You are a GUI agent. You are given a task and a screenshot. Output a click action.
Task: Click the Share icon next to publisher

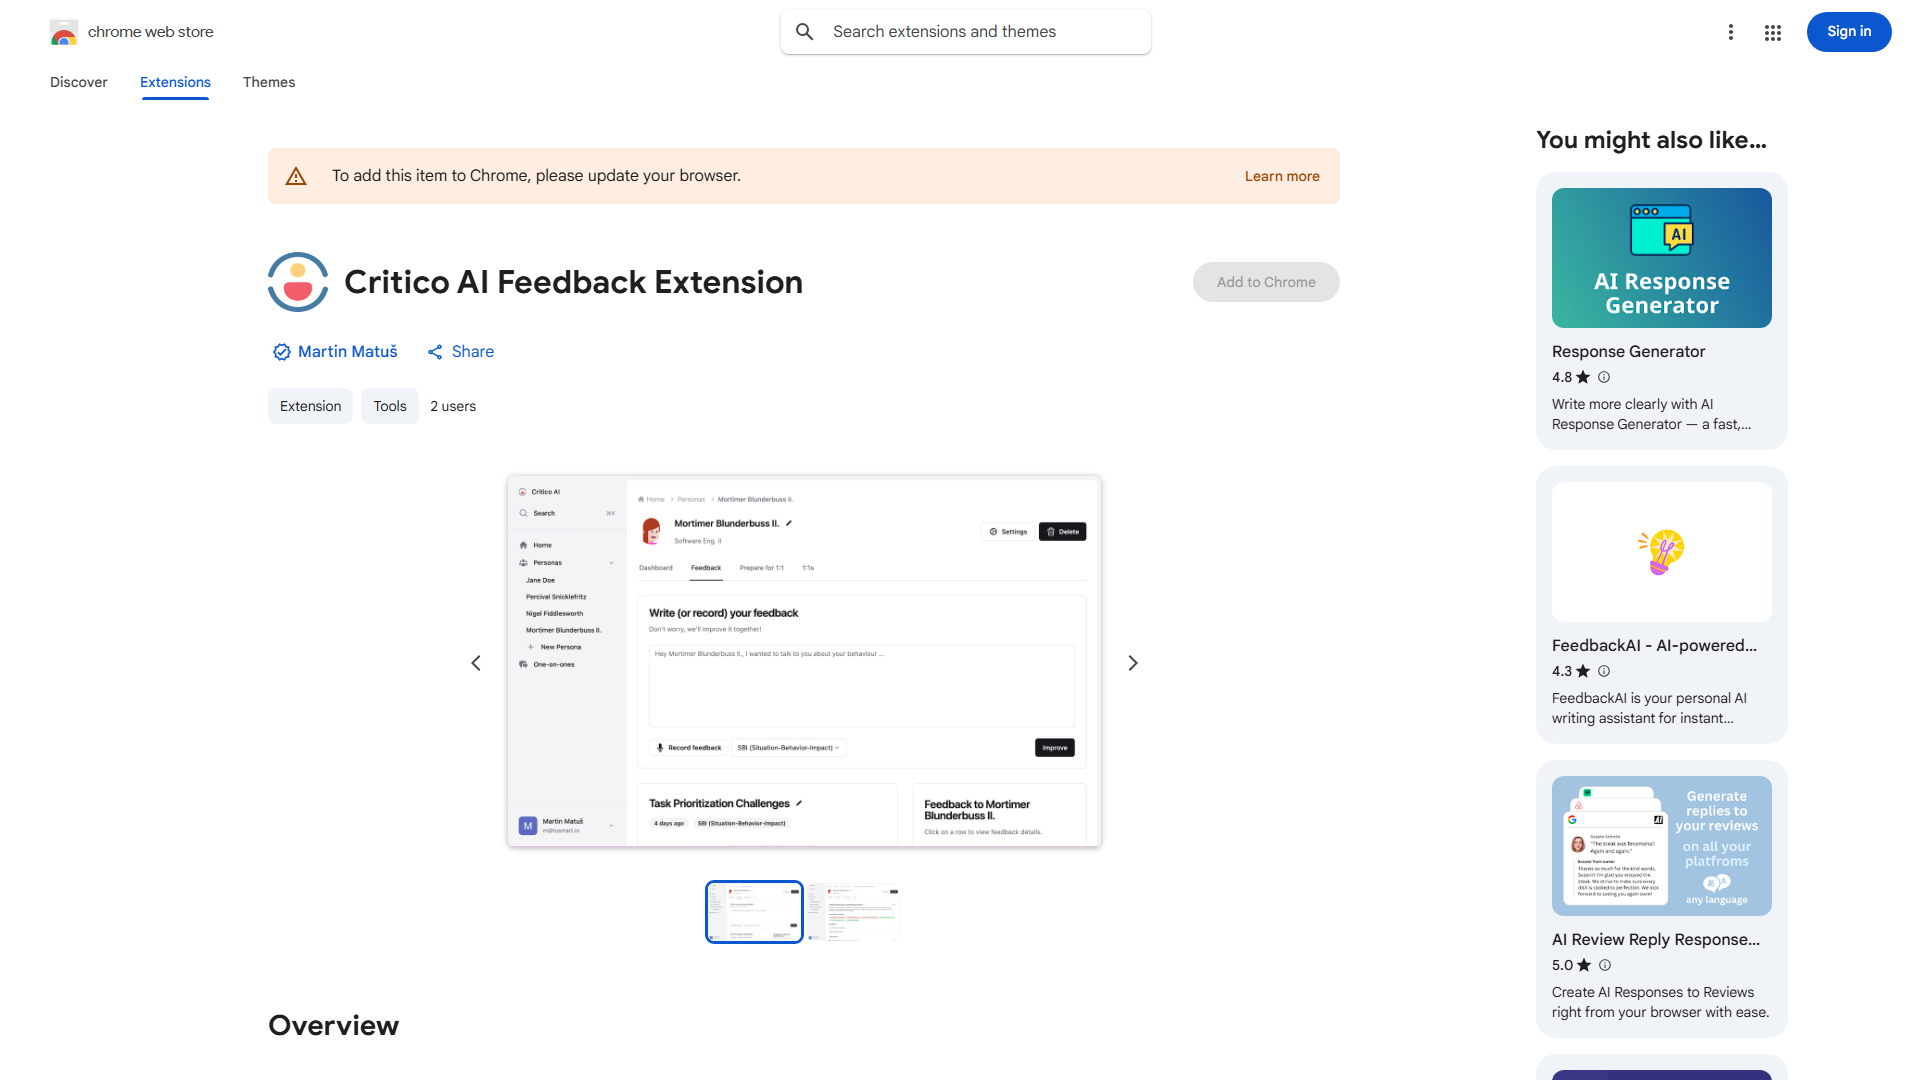pos(434,351)
